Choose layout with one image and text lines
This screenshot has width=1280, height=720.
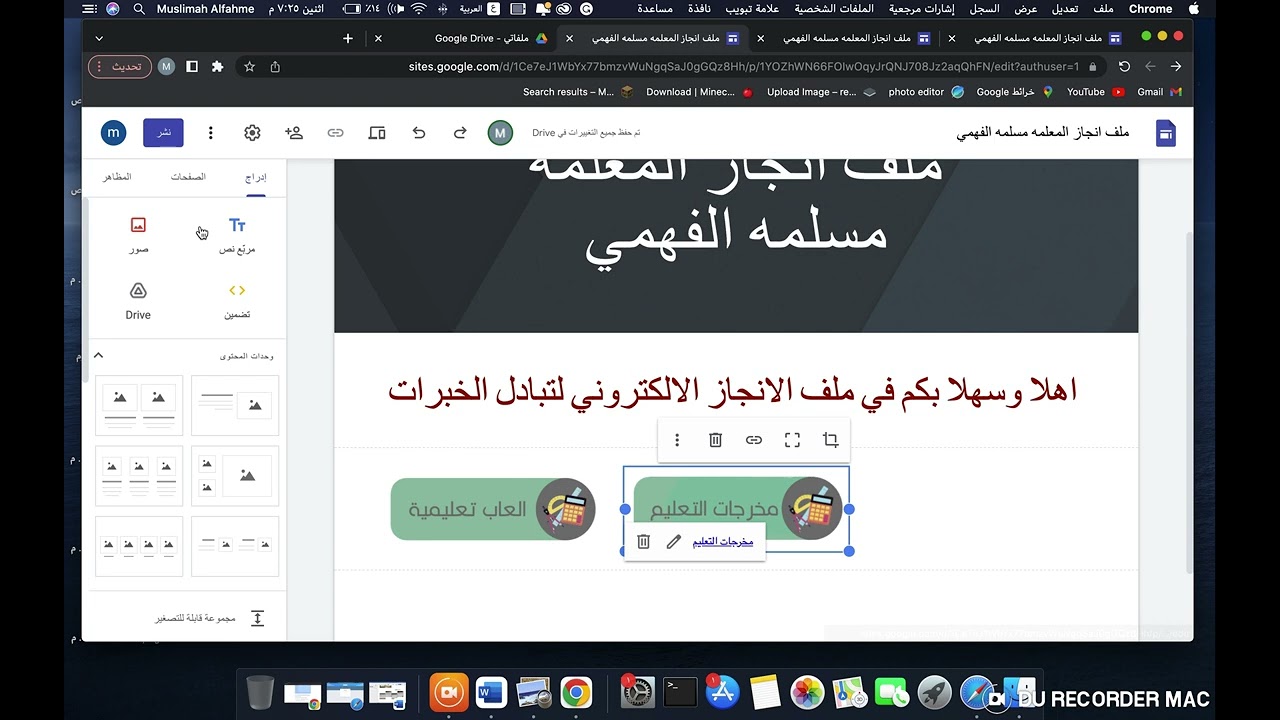pyautogui.click(x=235, y=405)
